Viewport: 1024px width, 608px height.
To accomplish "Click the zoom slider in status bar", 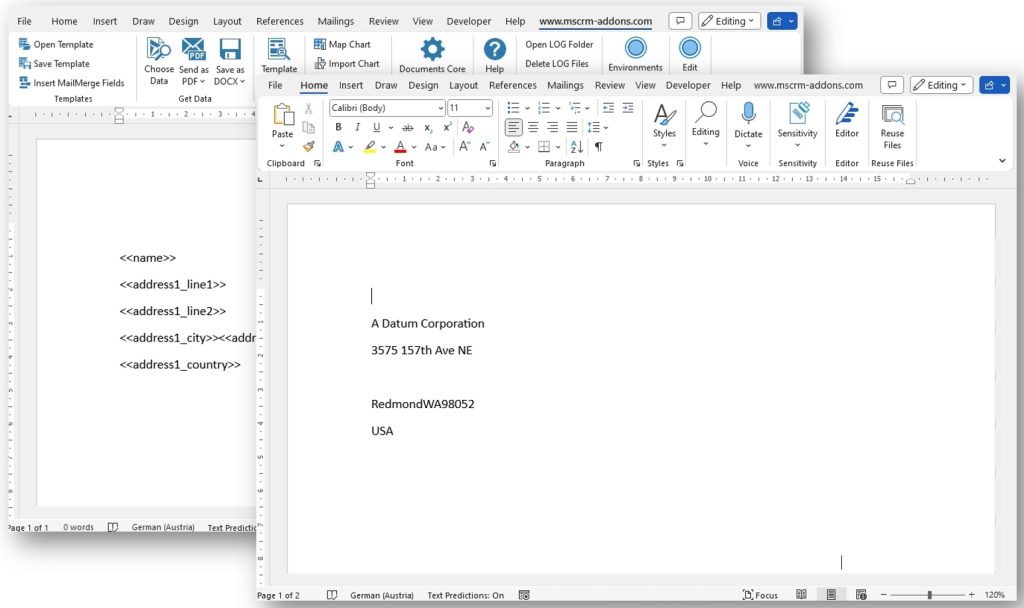I will pyautogui.click(x=927, y=595).
